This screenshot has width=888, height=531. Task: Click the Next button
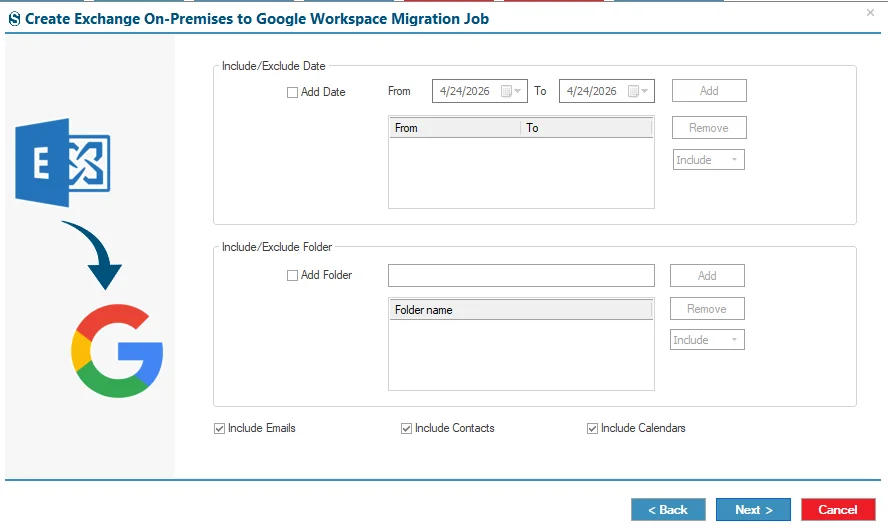(753, 509)
